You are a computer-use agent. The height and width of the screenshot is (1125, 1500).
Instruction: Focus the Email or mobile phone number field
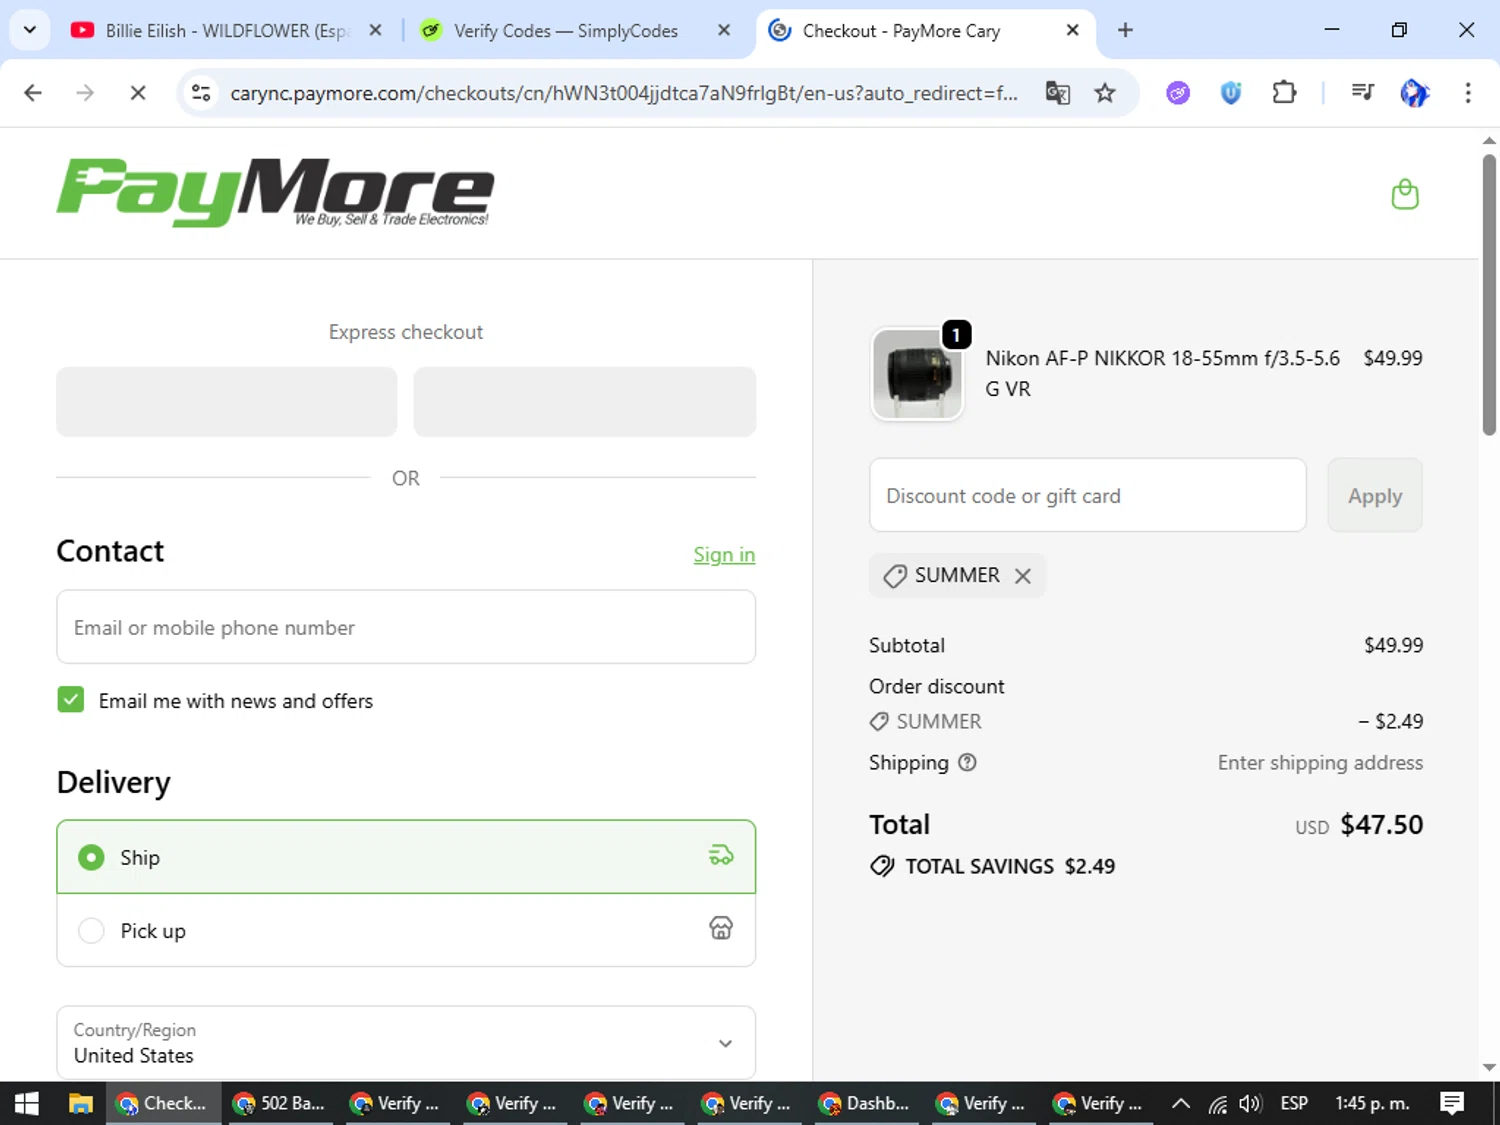click(x=406, y=627)
